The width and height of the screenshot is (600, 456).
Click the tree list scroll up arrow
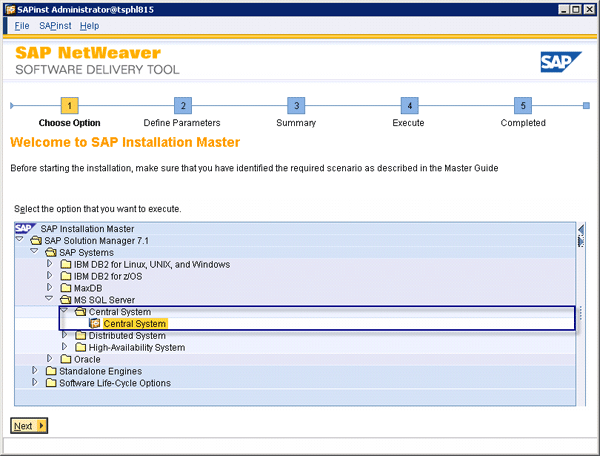(582, 229)
